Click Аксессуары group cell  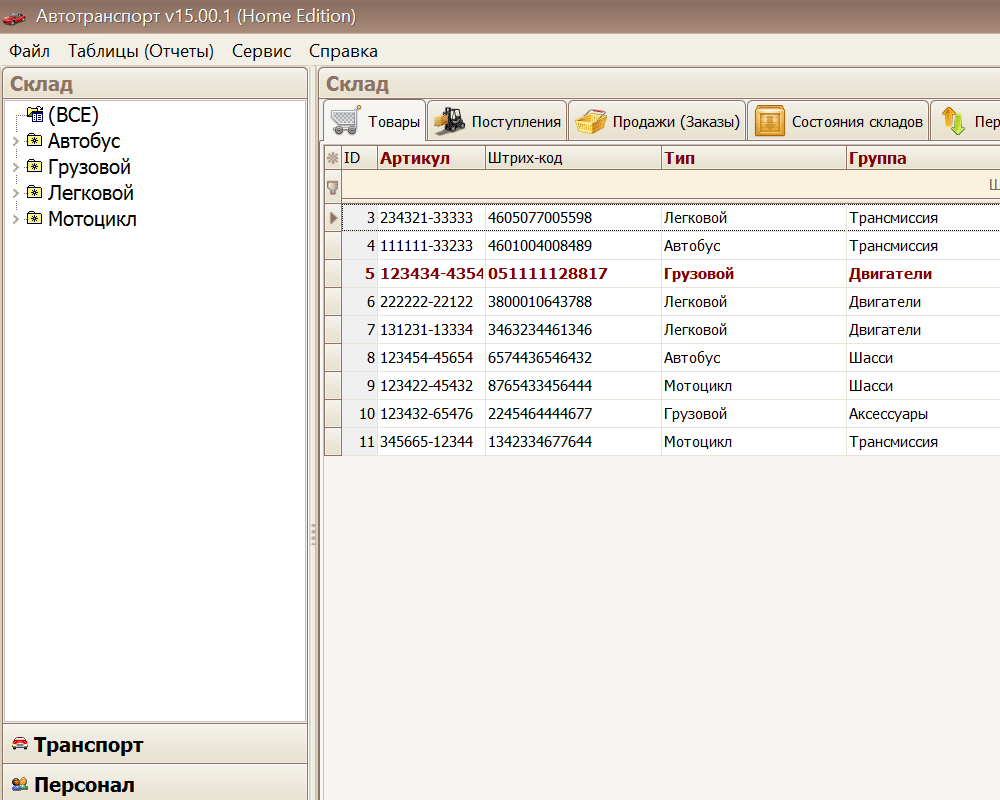(923, 414)
